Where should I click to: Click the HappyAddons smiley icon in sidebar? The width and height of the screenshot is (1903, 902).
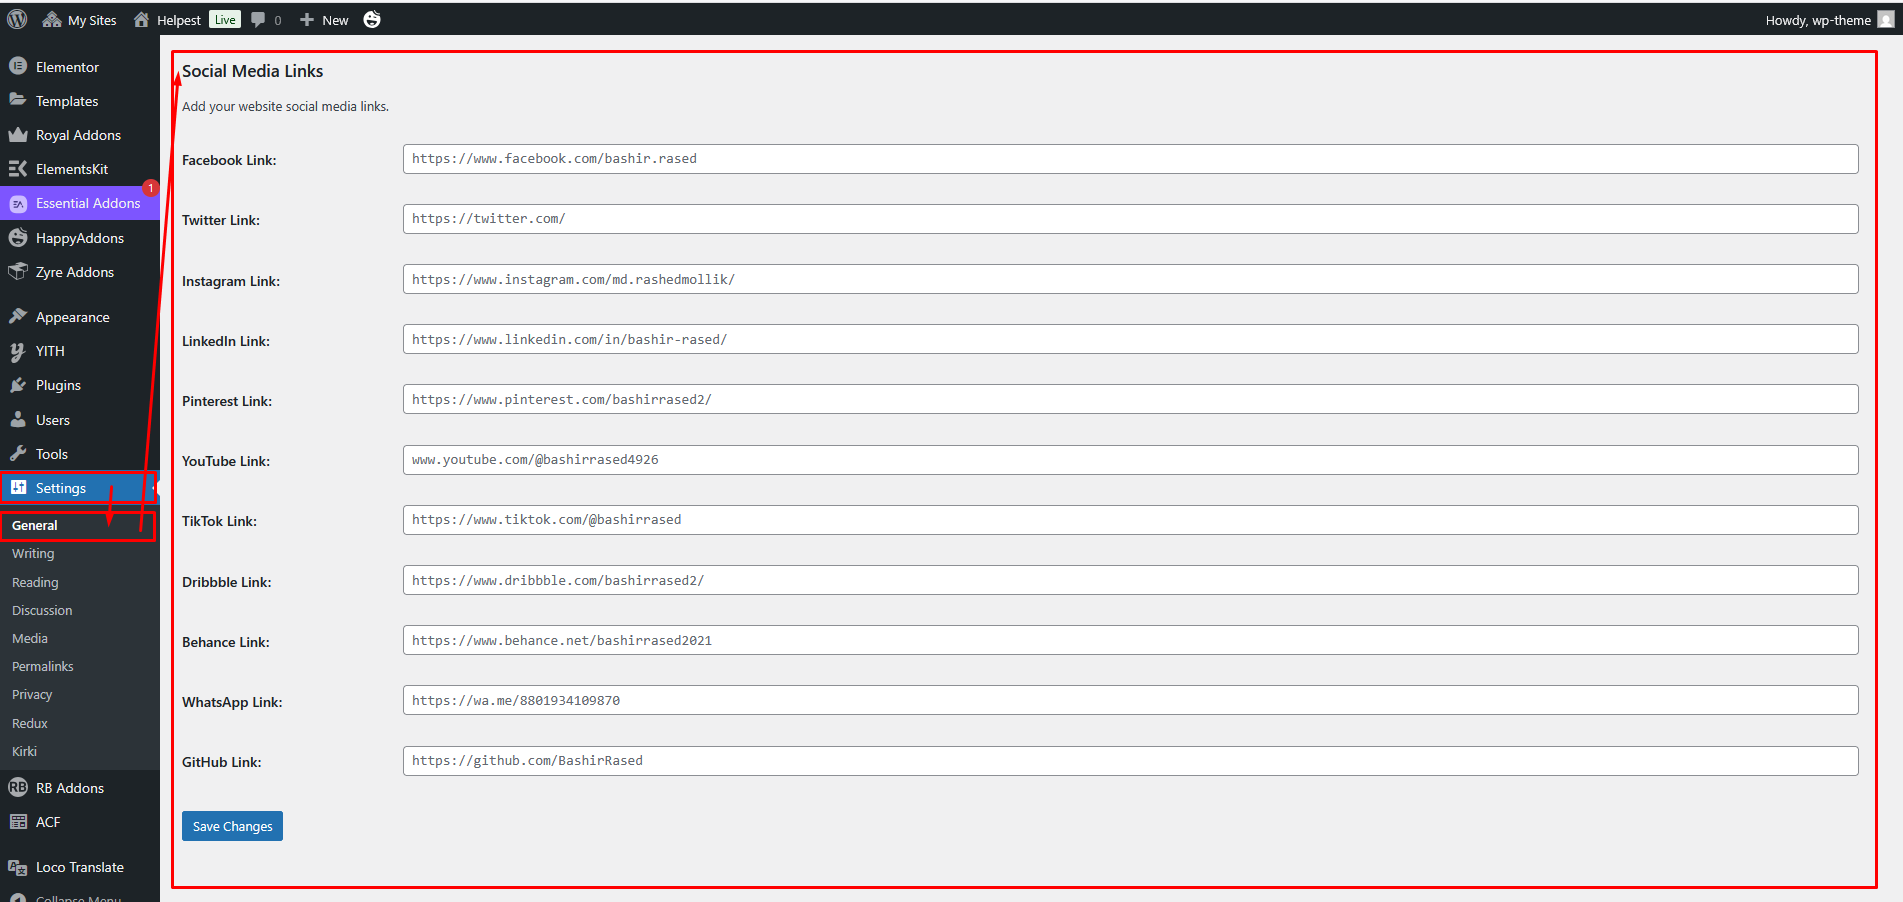click(18, 238)
